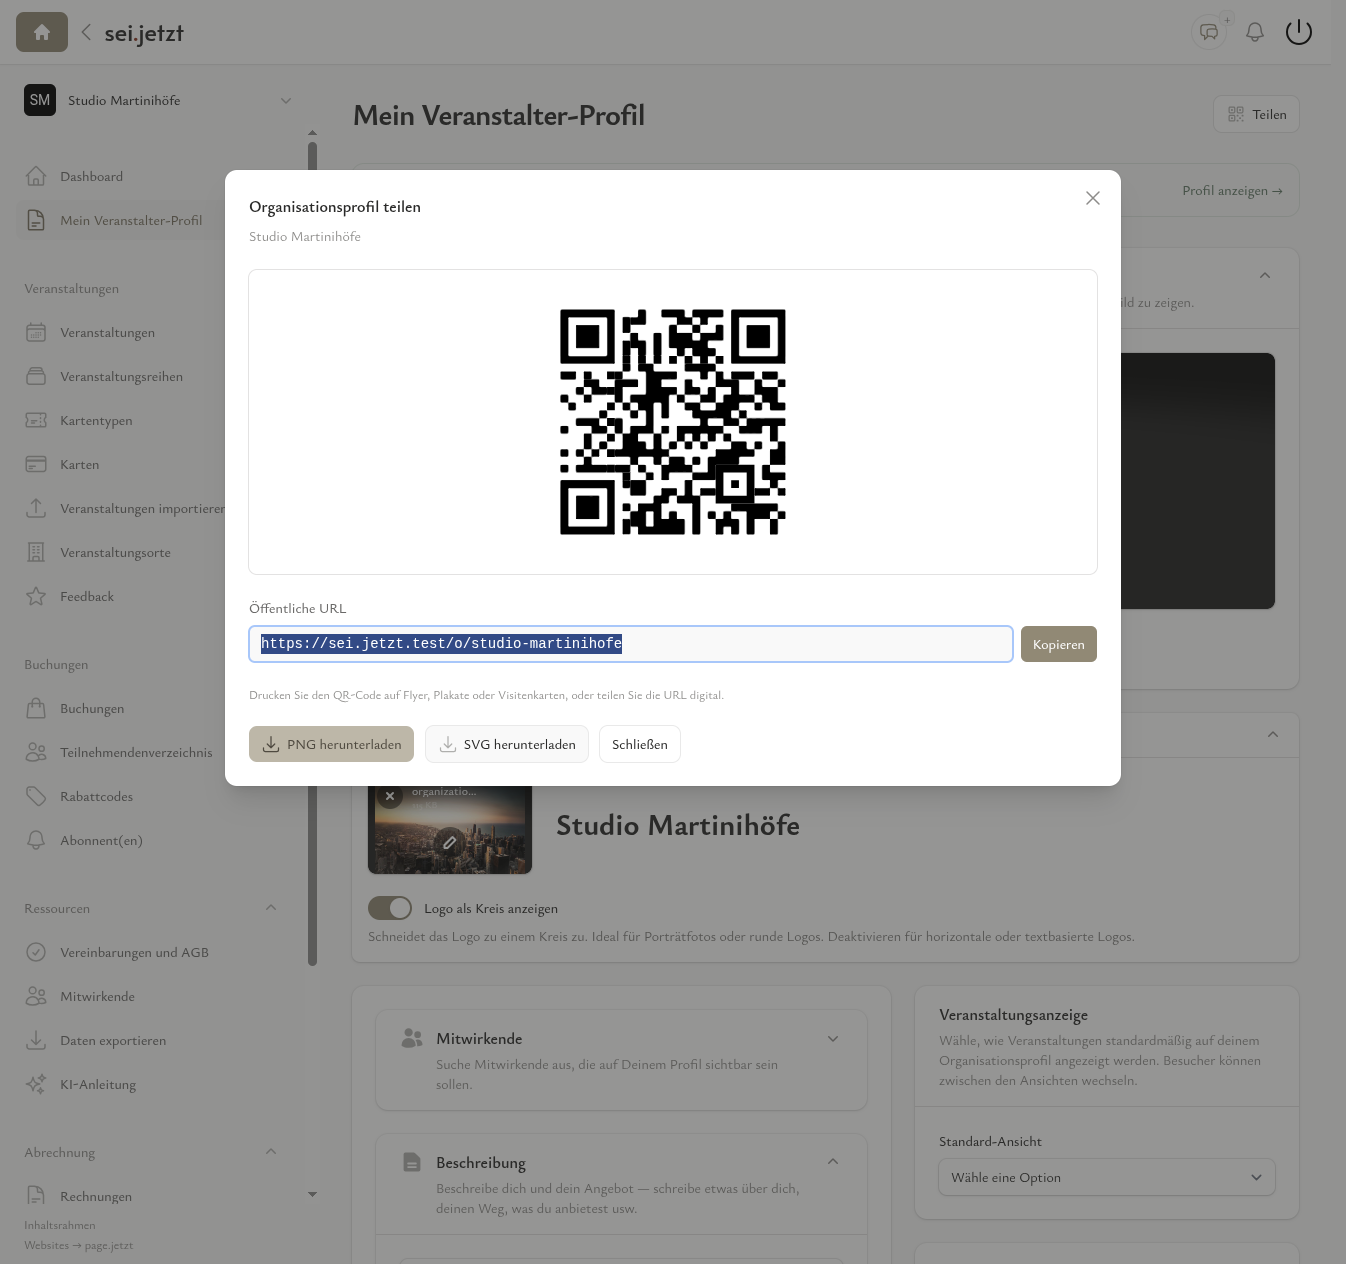This screenshot has height=1264, width=1346.
Task: Open Veranstaltungen in the sidebar
Action: [x=107, y=332]
